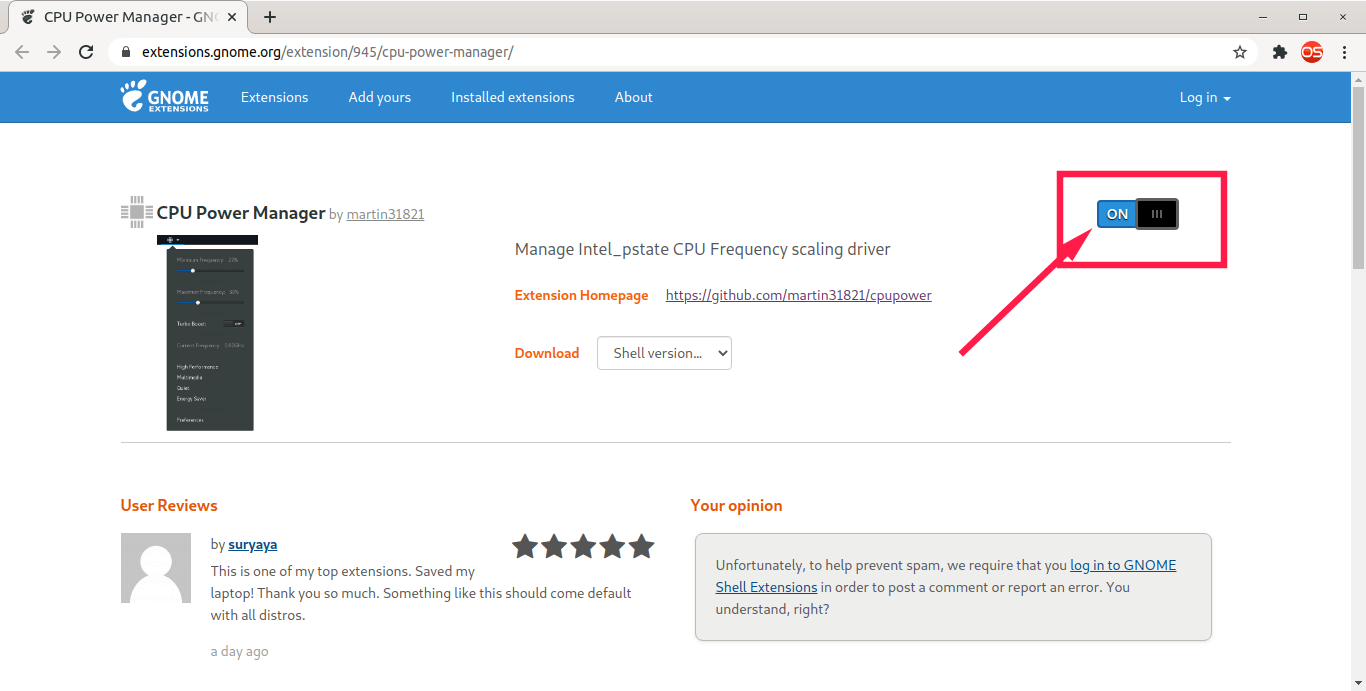1366x691 pixels.
Task: Open the Log in dropdown
Action: [x=1204, y=97]
